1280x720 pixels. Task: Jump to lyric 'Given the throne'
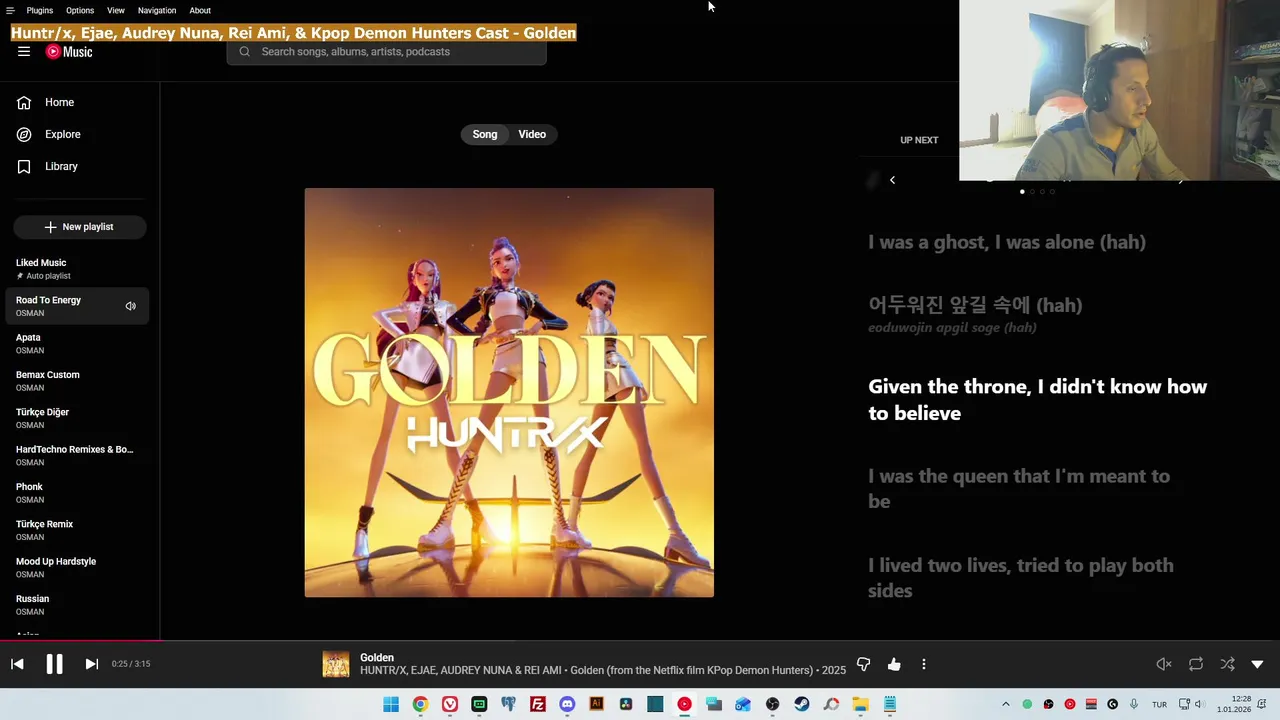click(x=1038, y=399)
